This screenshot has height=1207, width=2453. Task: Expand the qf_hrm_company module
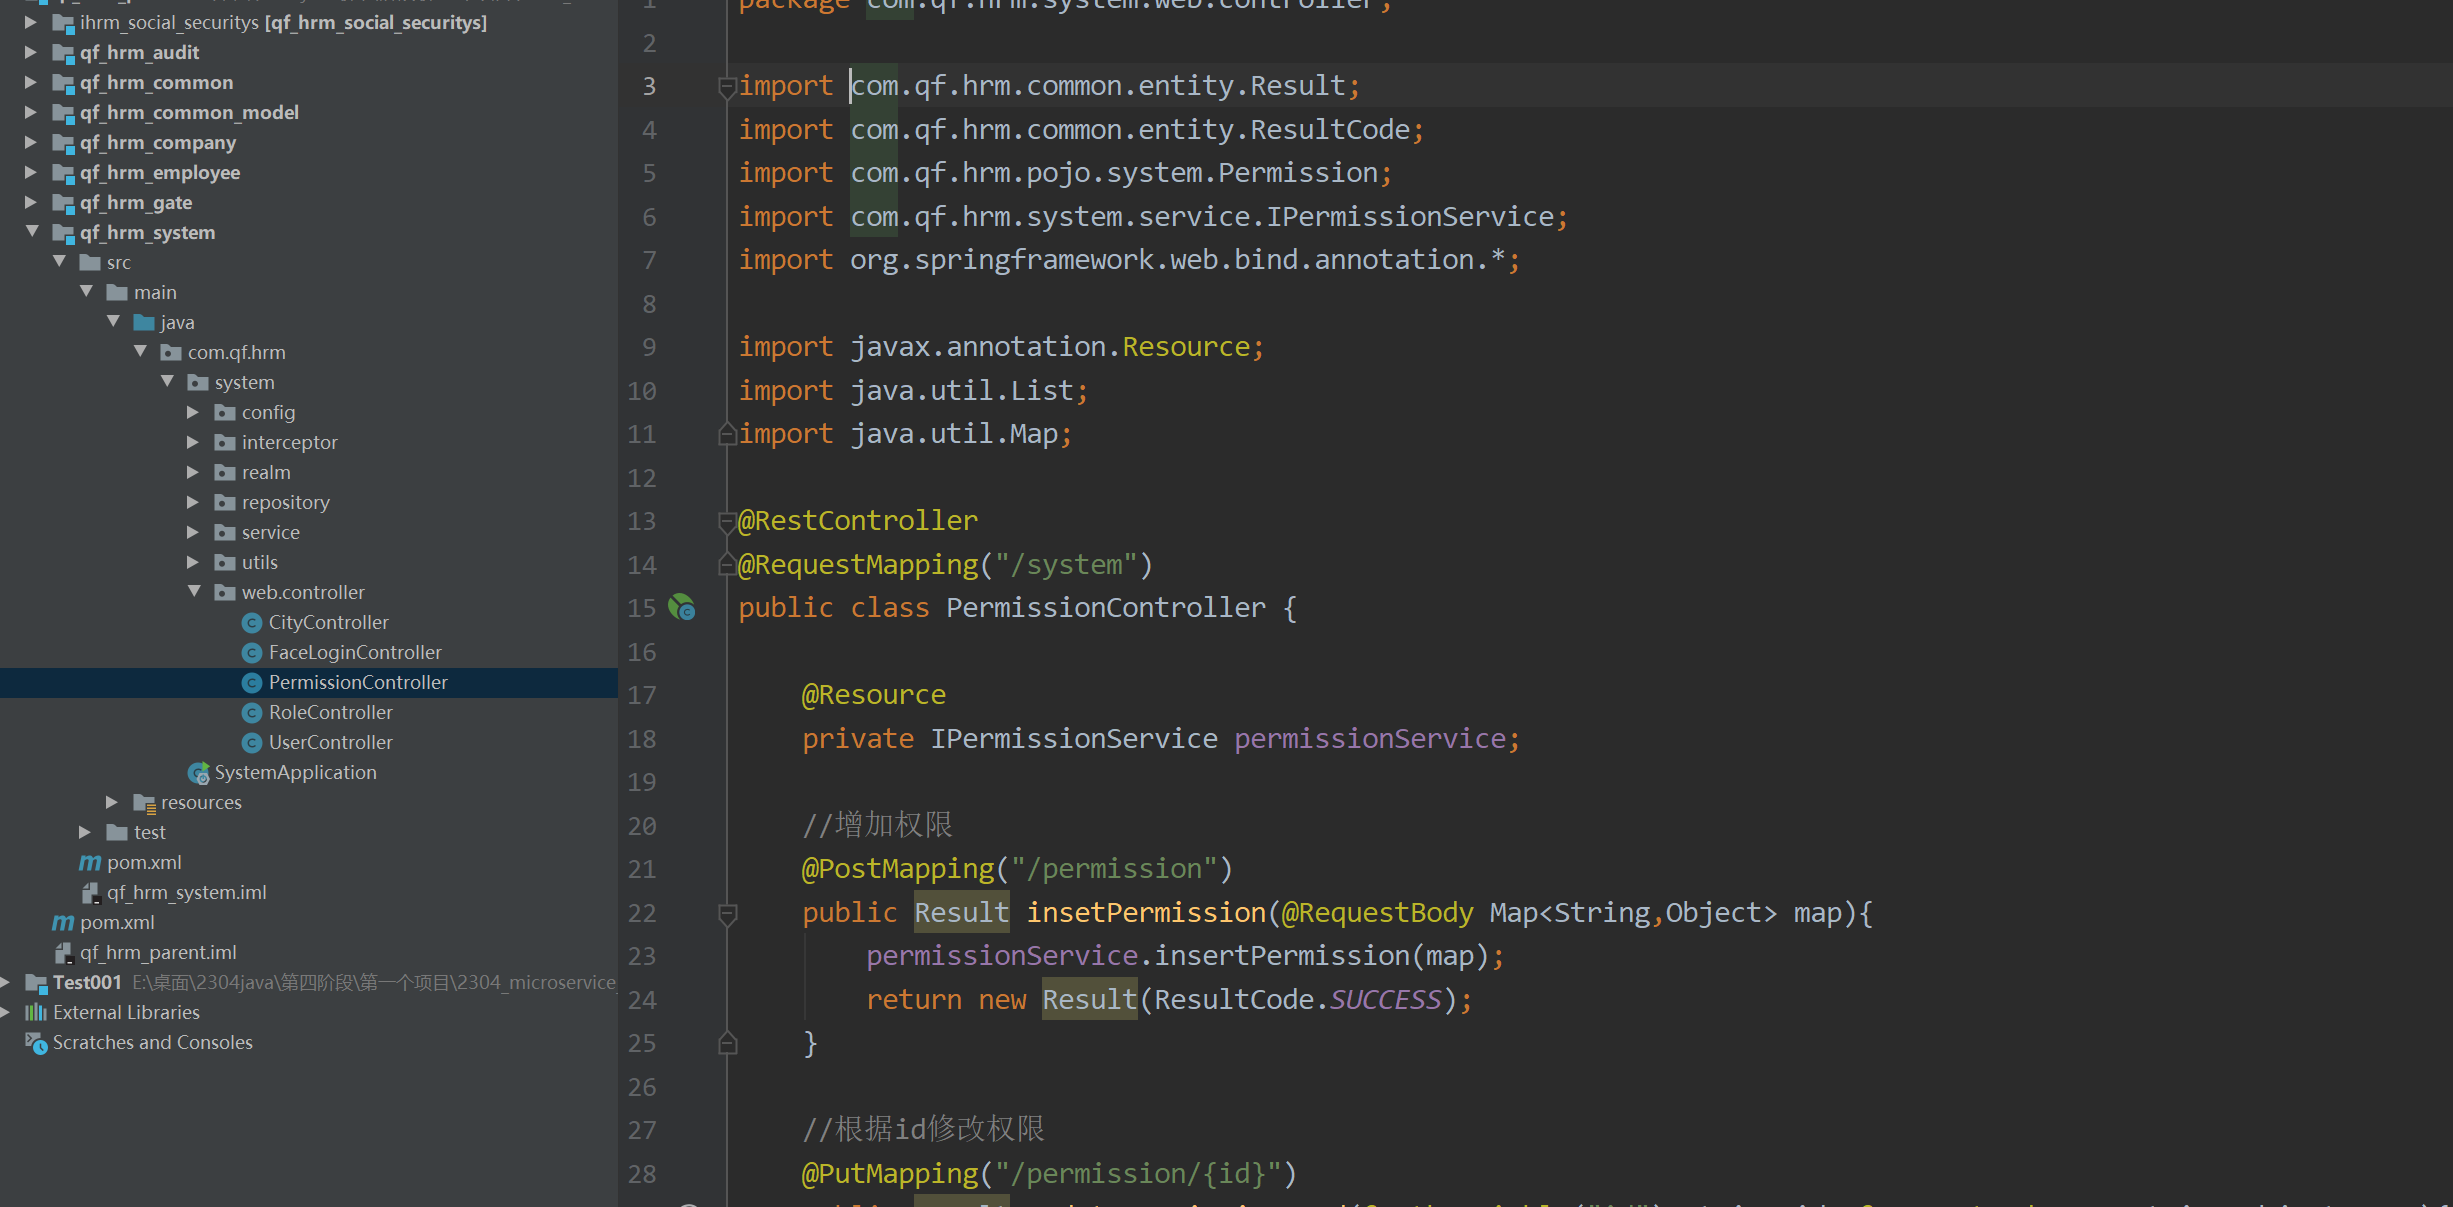[x=31, y=142]
